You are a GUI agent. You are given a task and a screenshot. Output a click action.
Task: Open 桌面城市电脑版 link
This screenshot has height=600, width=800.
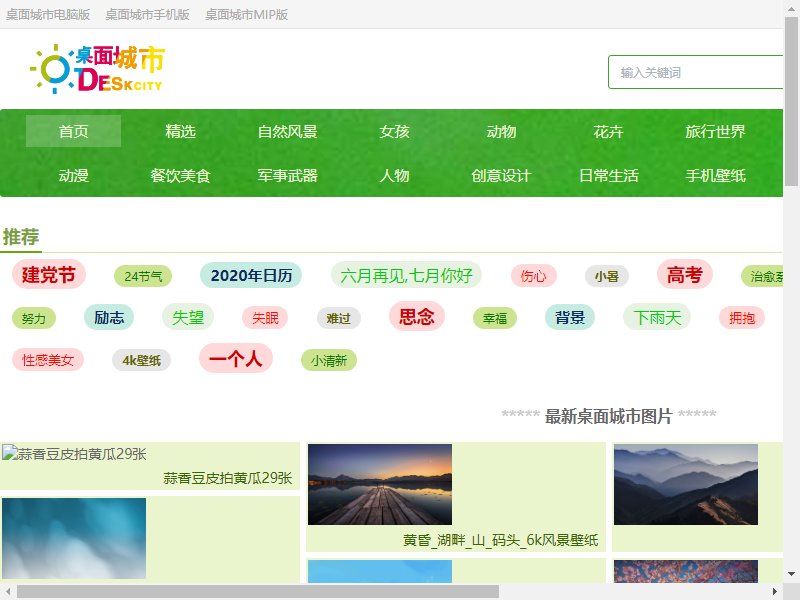48,15
